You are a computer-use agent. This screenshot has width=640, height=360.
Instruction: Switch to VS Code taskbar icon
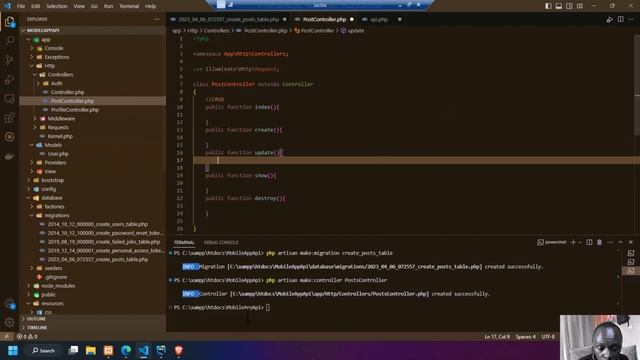click(143, 350)
